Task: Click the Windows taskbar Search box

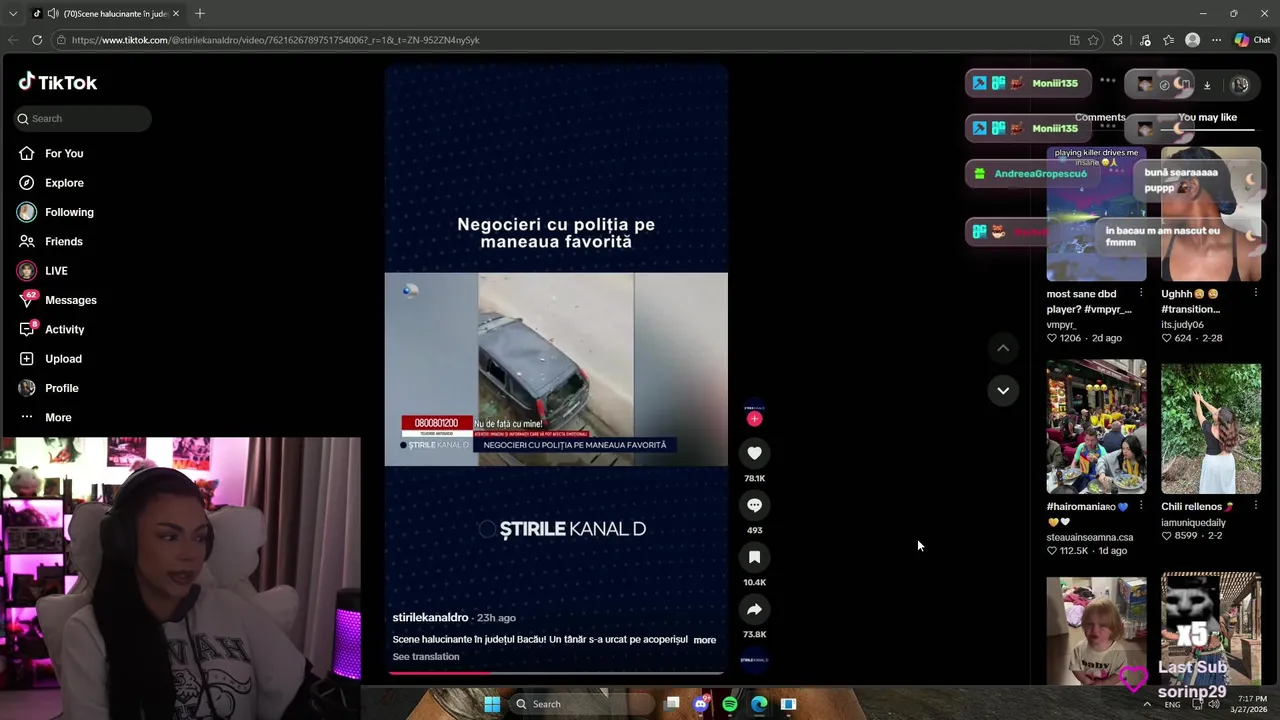Action: [580, 704]
